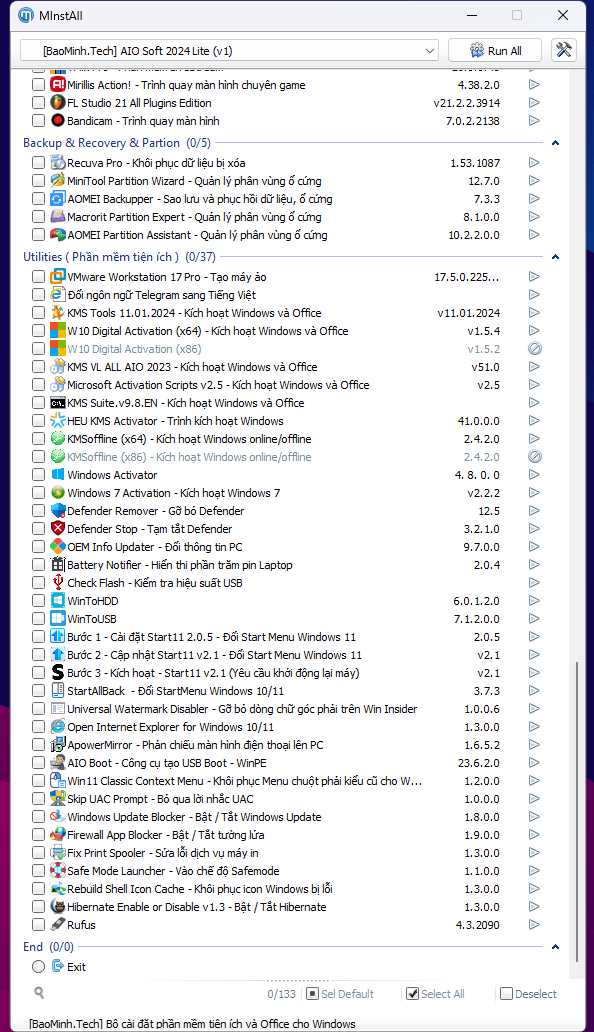Click the End (0/0) group header
594x1032 pixels.
(x=48, y=946)
